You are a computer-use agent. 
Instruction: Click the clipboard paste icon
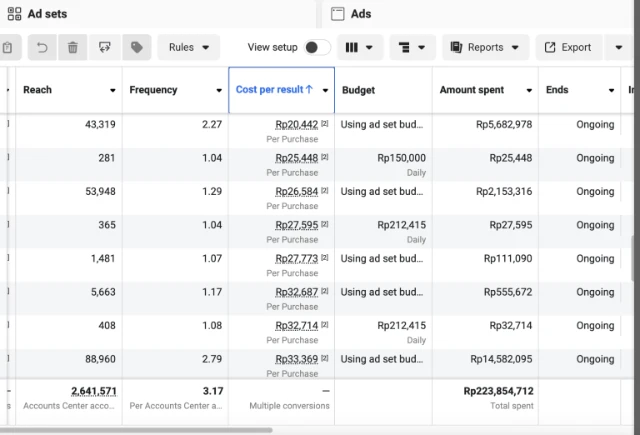click(x=8, y=47)
